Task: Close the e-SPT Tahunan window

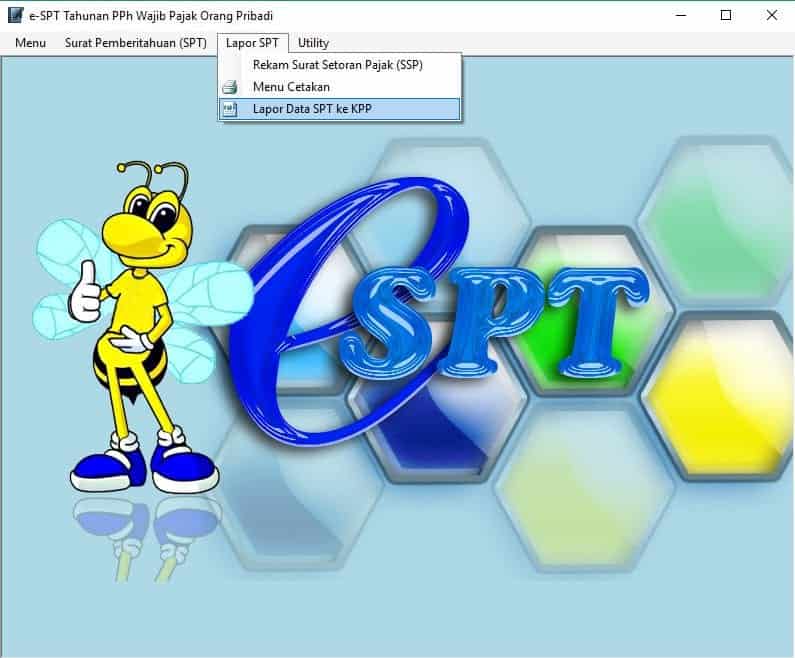Action: [x=772, y=15]
